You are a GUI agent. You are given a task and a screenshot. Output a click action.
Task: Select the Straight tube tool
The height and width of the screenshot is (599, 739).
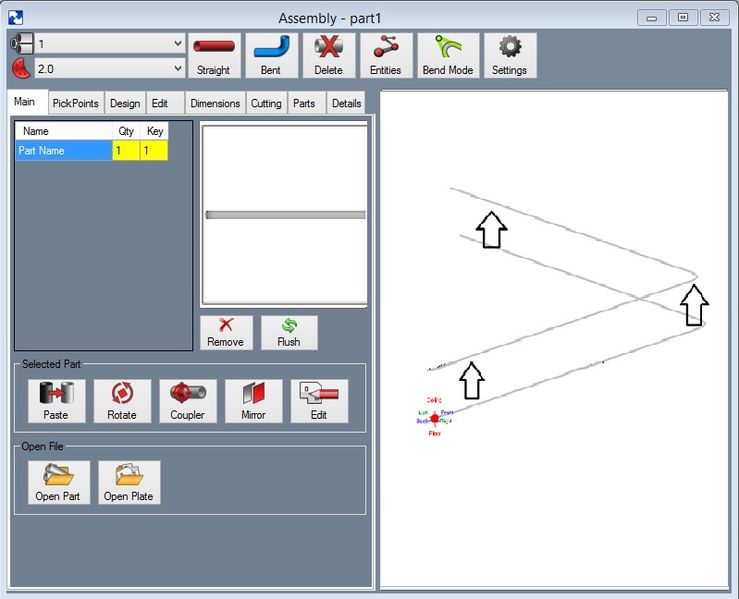(x=213, y=55)
